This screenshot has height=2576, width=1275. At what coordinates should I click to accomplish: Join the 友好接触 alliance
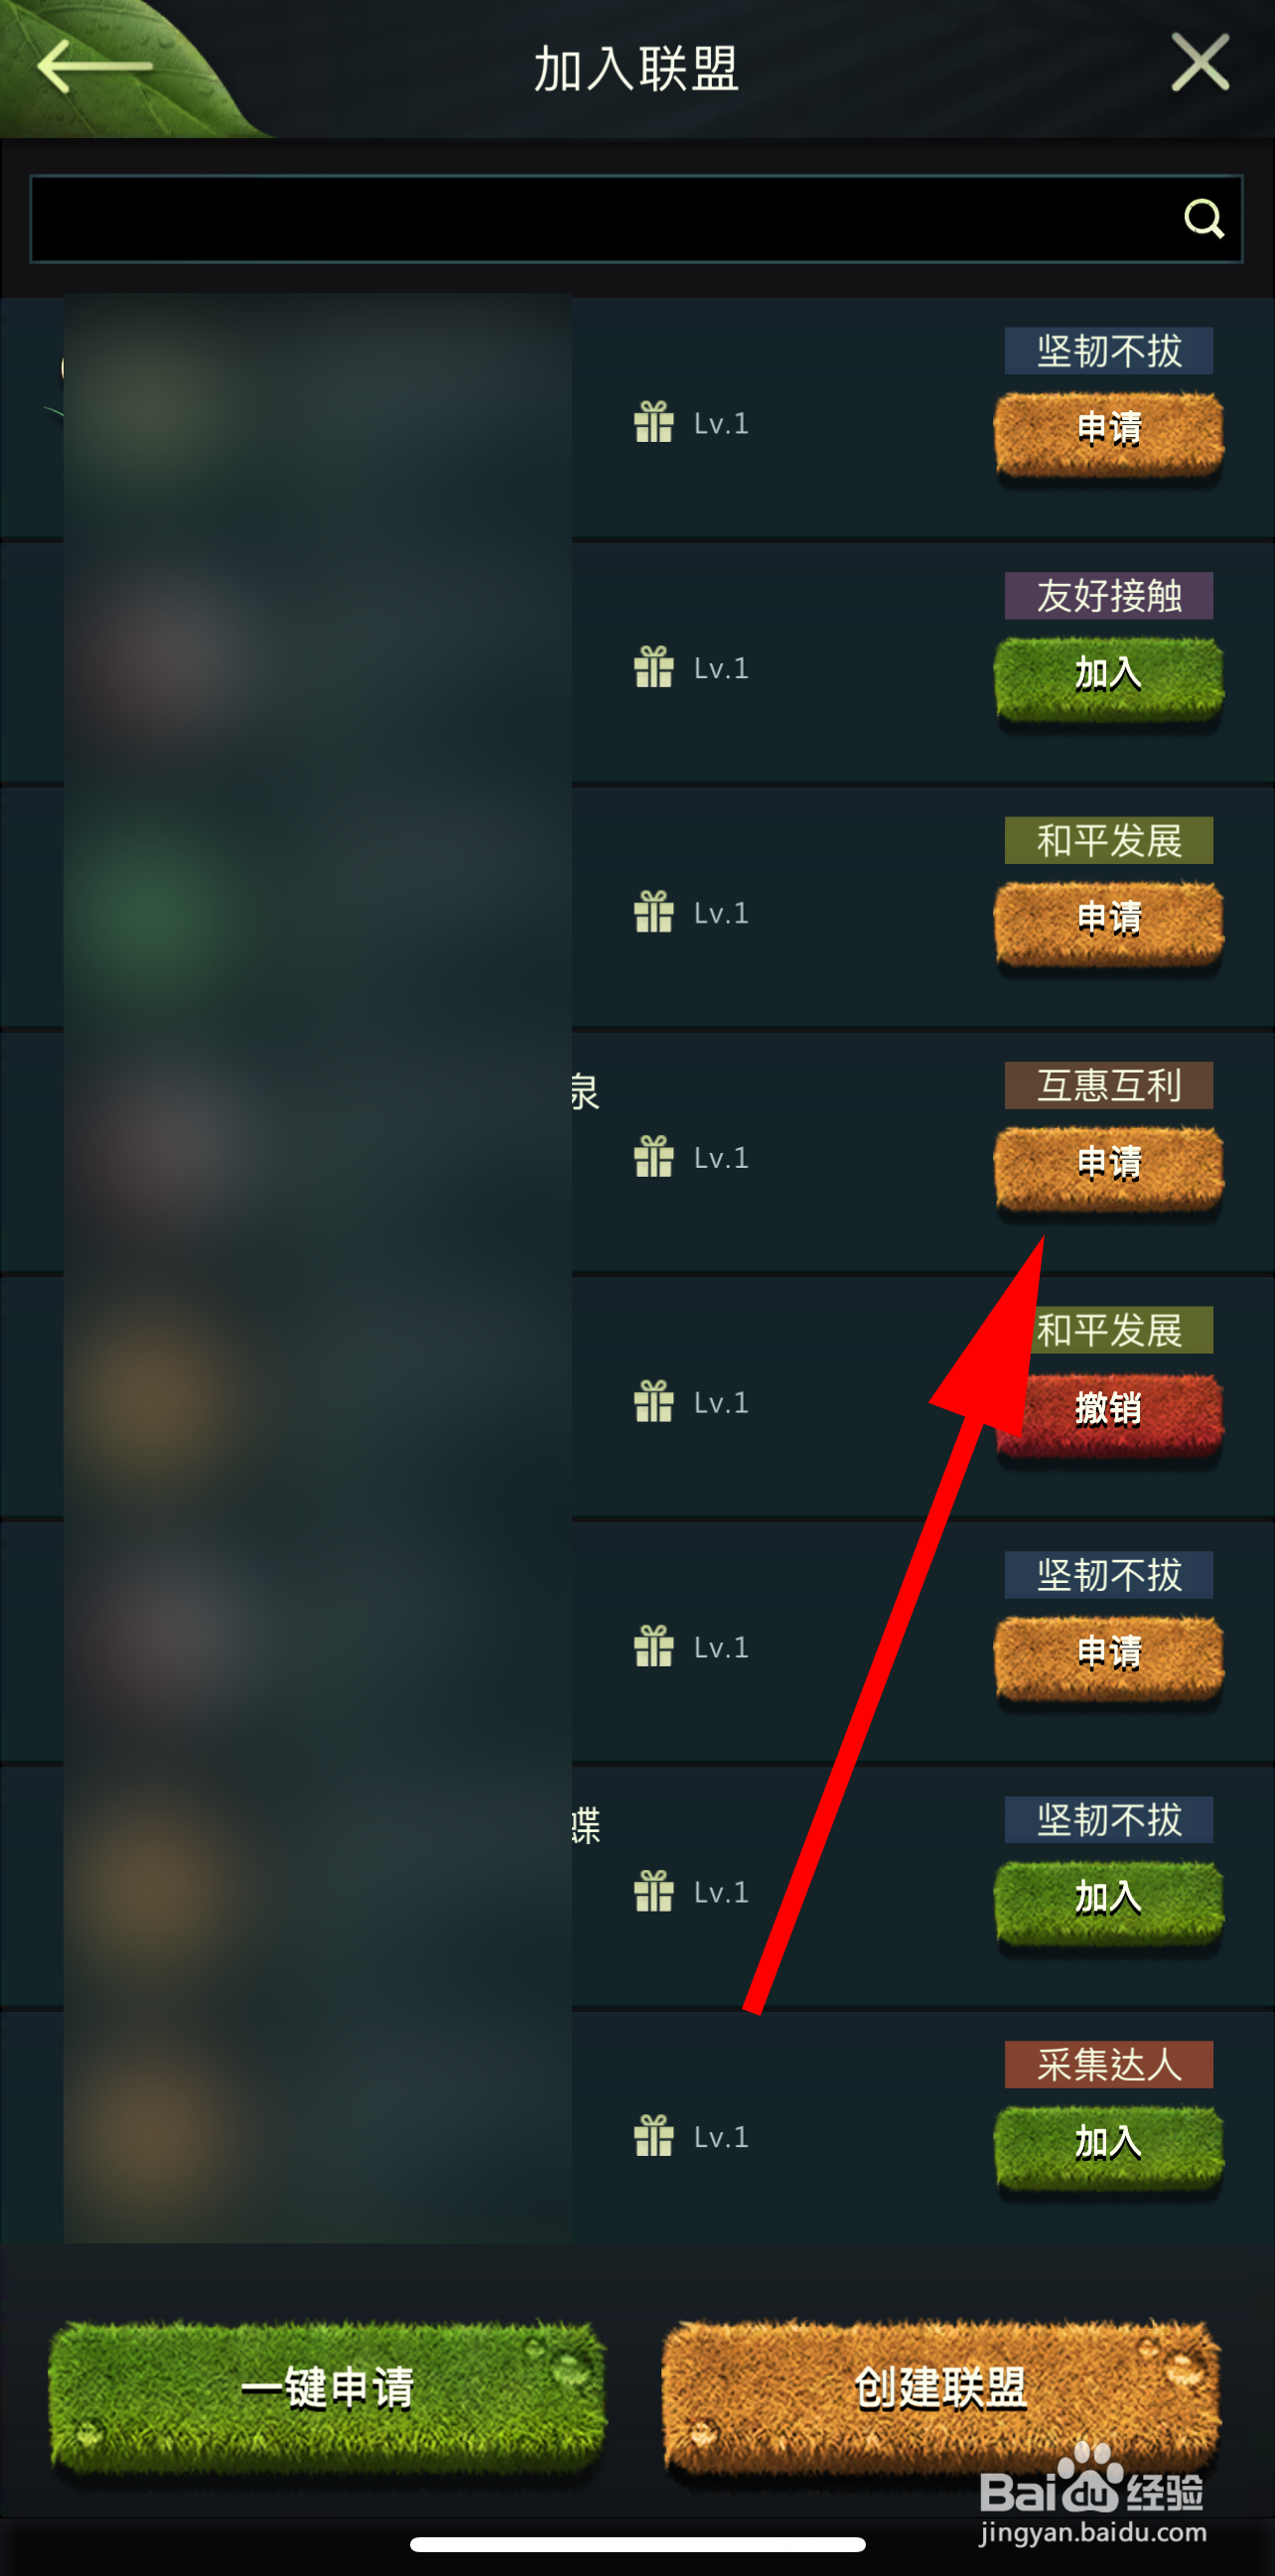[1109, 675]
